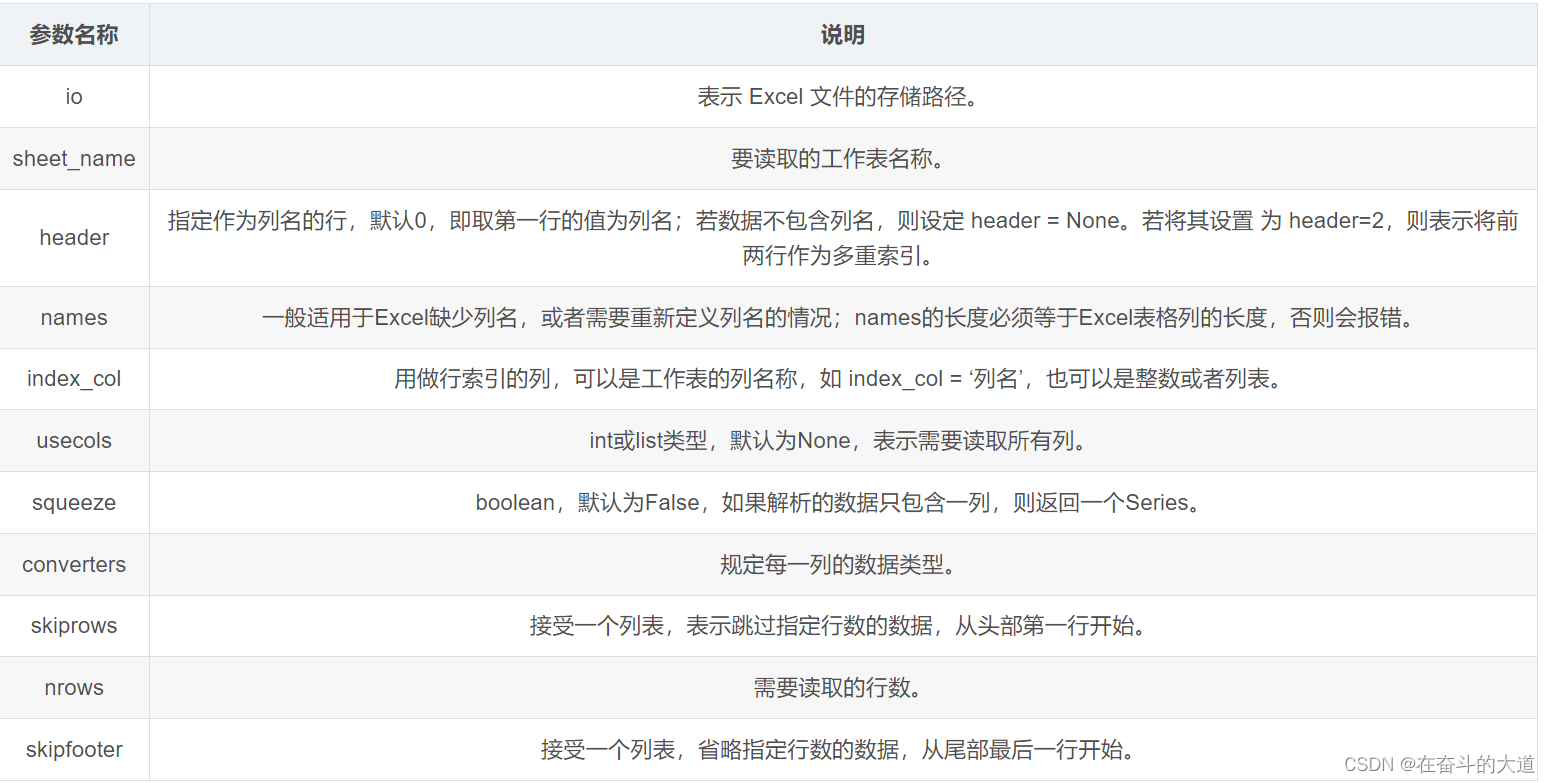1550x783 pixels.
Task: Select description '接受一个列表，表示跳过指定行数的数据'
Action: click(x=843, y=626)
